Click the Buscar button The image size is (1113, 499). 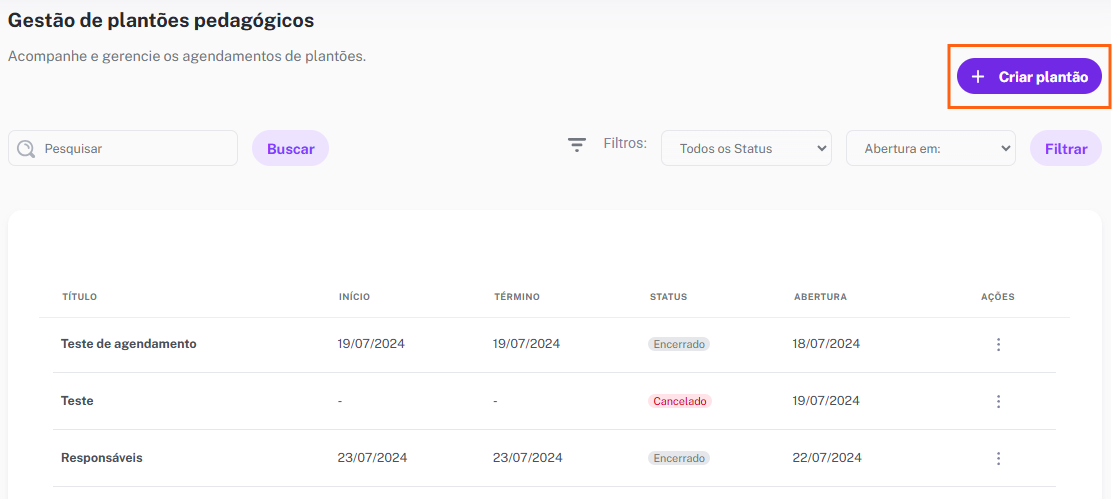pyautogui.click(x=290, y=148)
